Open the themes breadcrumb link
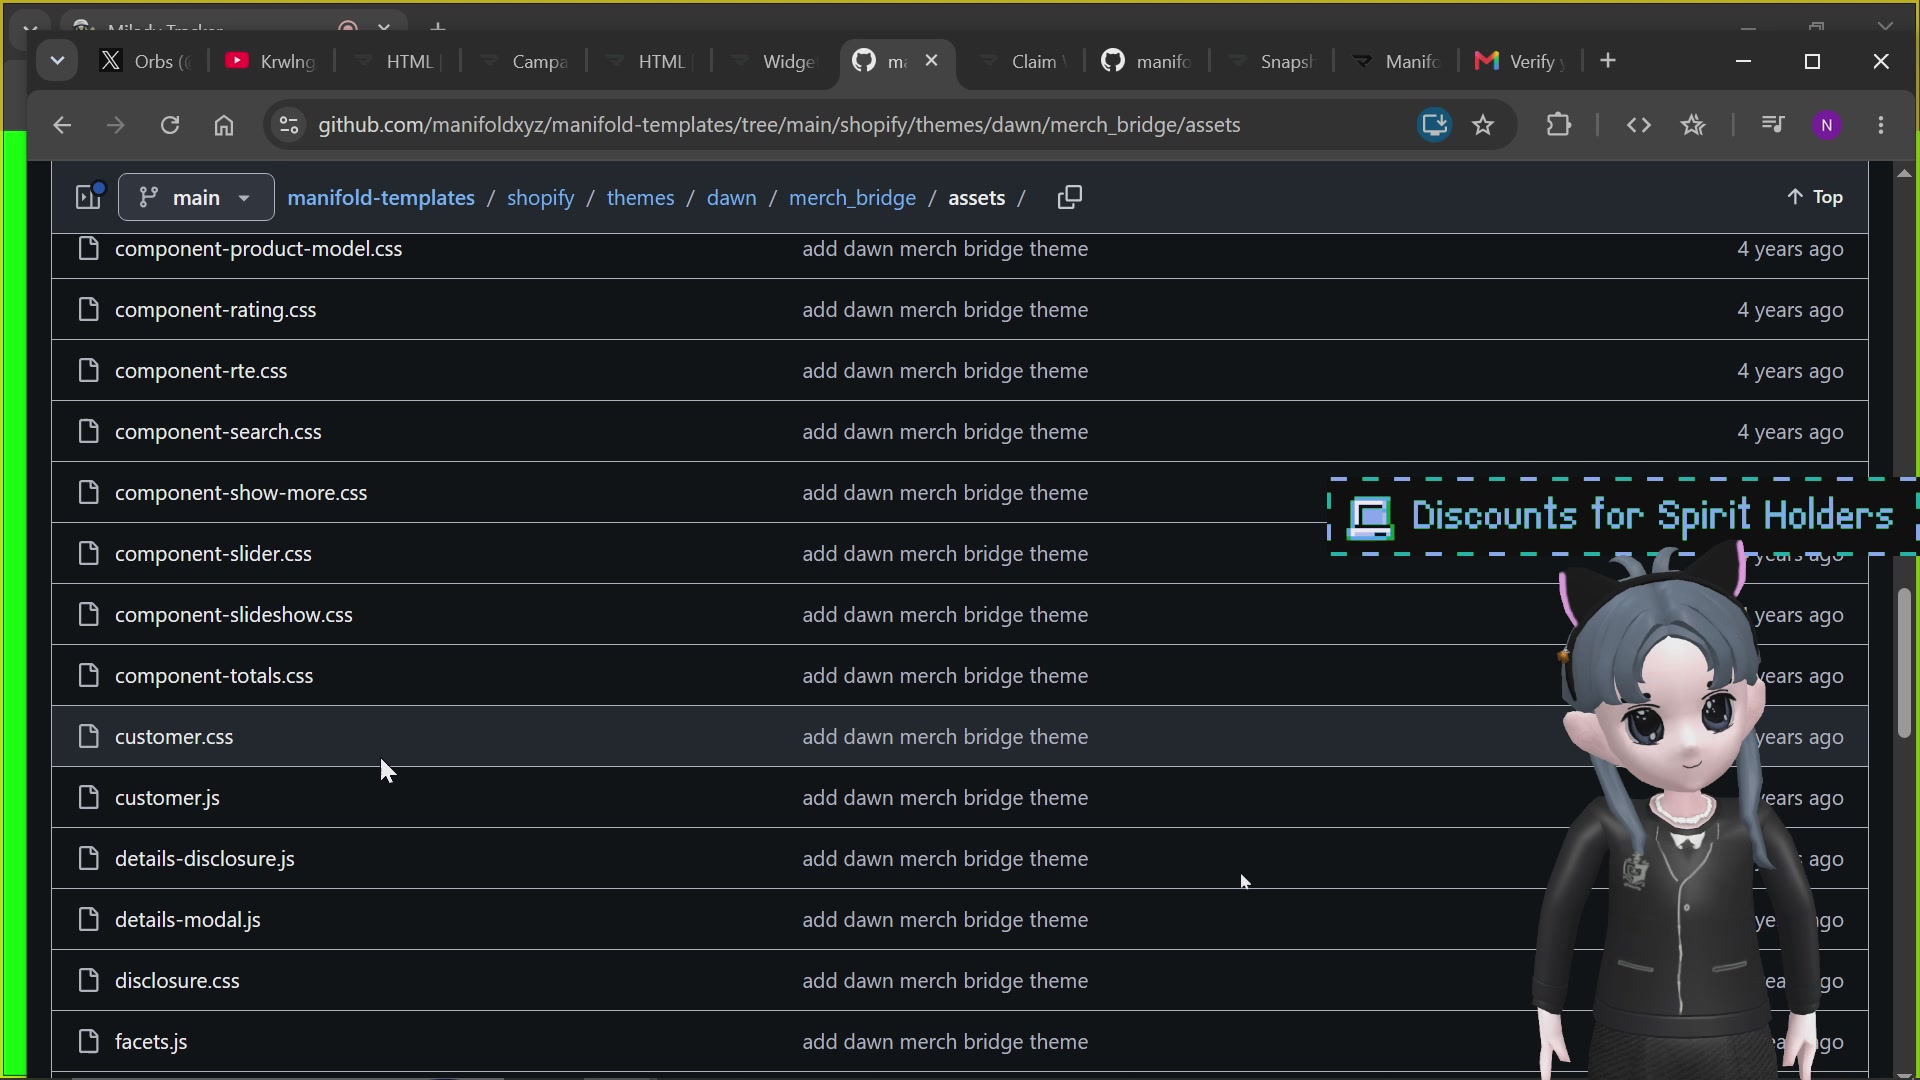 [640, 198]
